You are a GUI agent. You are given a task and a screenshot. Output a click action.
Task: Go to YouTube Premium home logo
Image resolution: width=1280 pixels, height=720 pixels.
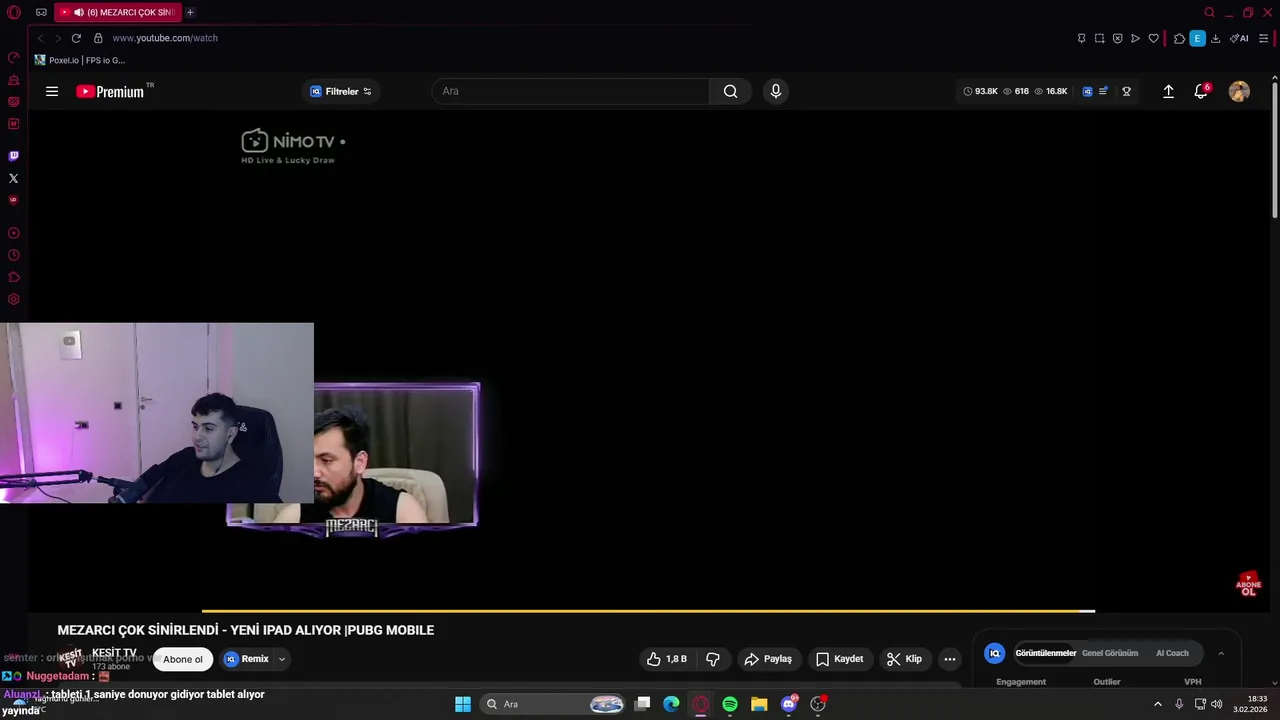pyautogui.click(x=111, y=91)
